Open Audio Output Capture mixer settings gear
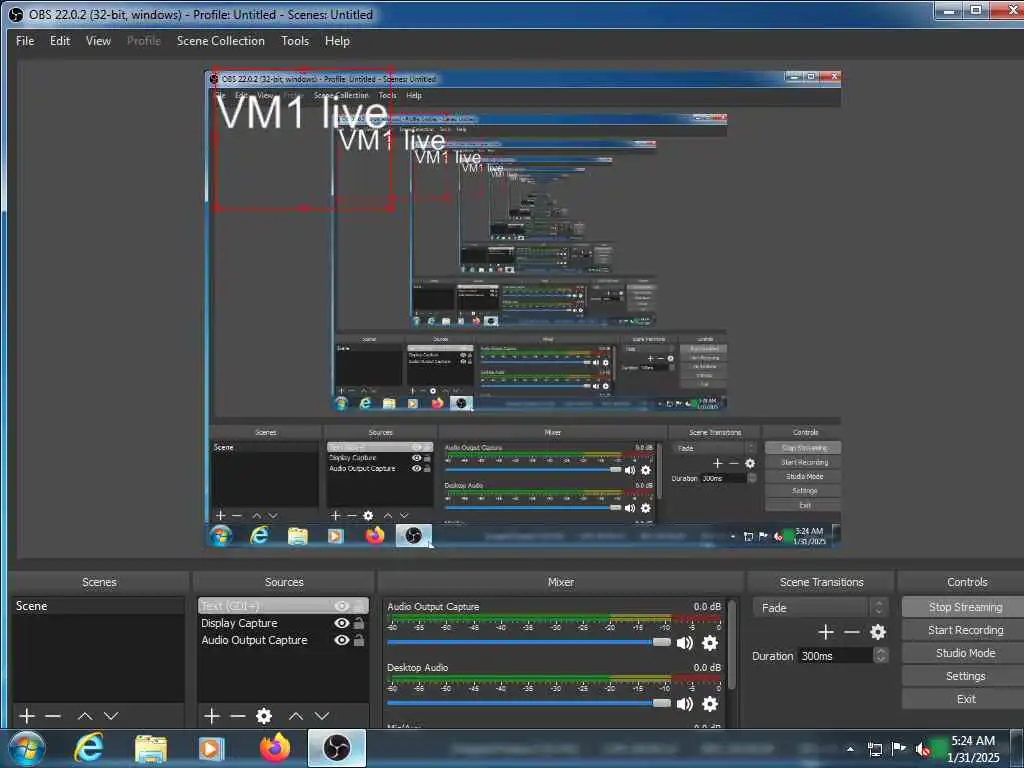 pyautogui.click(x=710, y=643)
